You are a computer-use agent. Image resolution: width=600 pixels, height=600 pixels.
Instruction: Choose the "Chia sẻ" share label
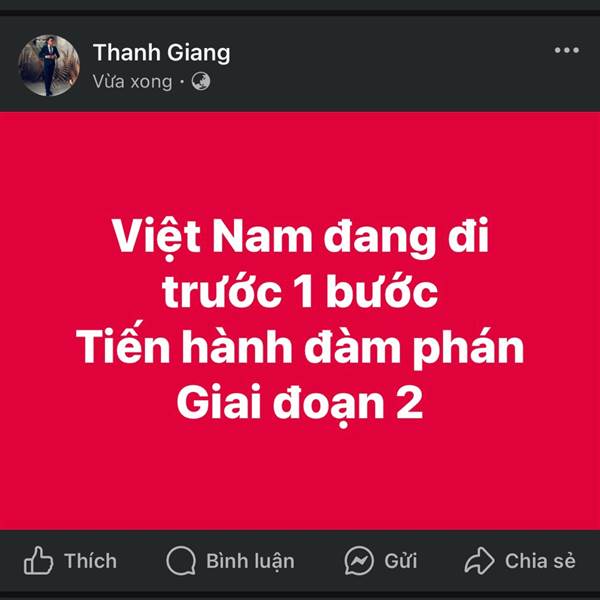tap(540, 561)
